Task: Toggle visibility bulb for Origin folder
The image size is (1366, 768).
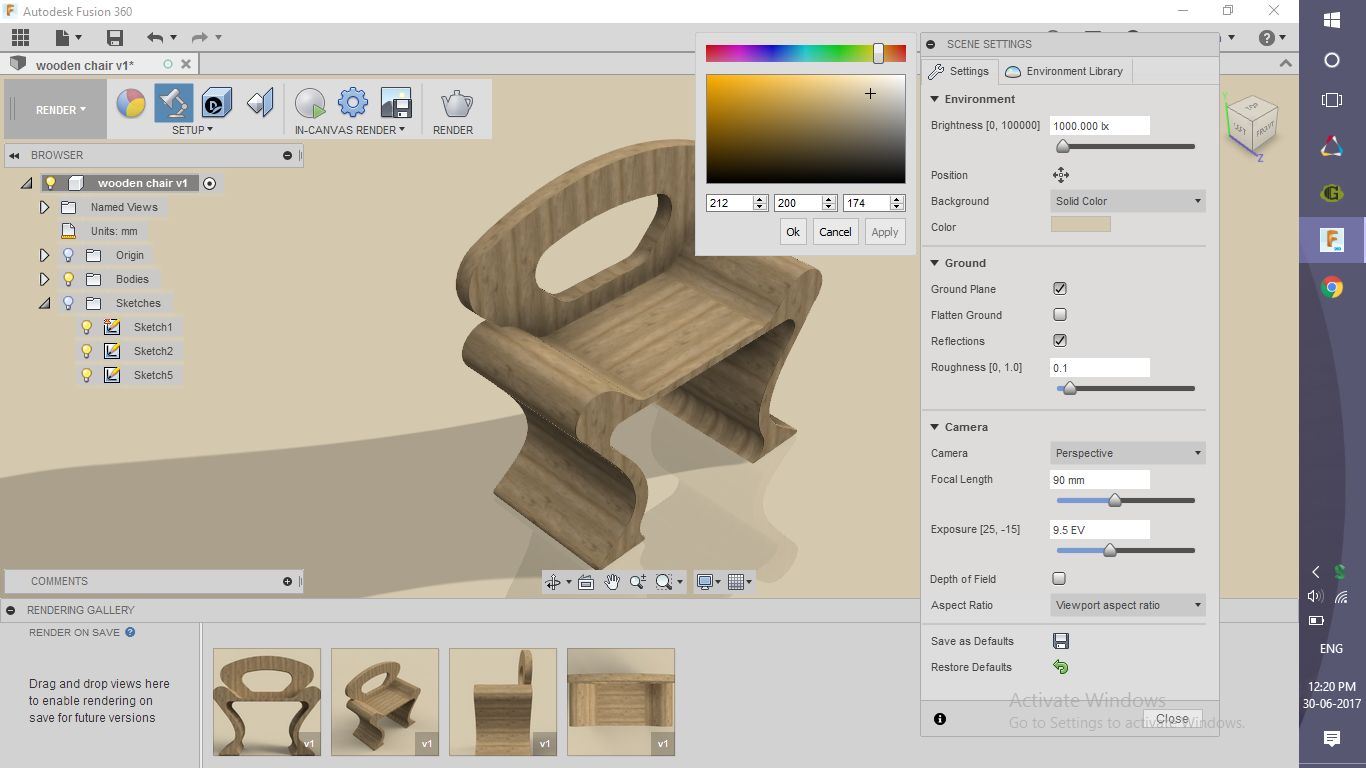Action: click(x=68, y=255)
